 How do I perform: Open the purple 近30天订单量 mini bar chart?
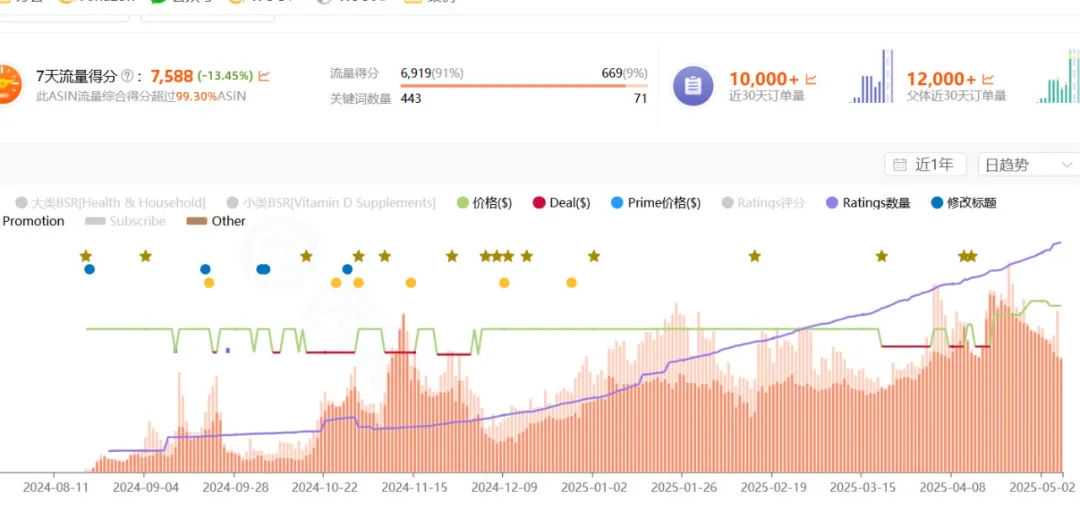coord(872,76)
